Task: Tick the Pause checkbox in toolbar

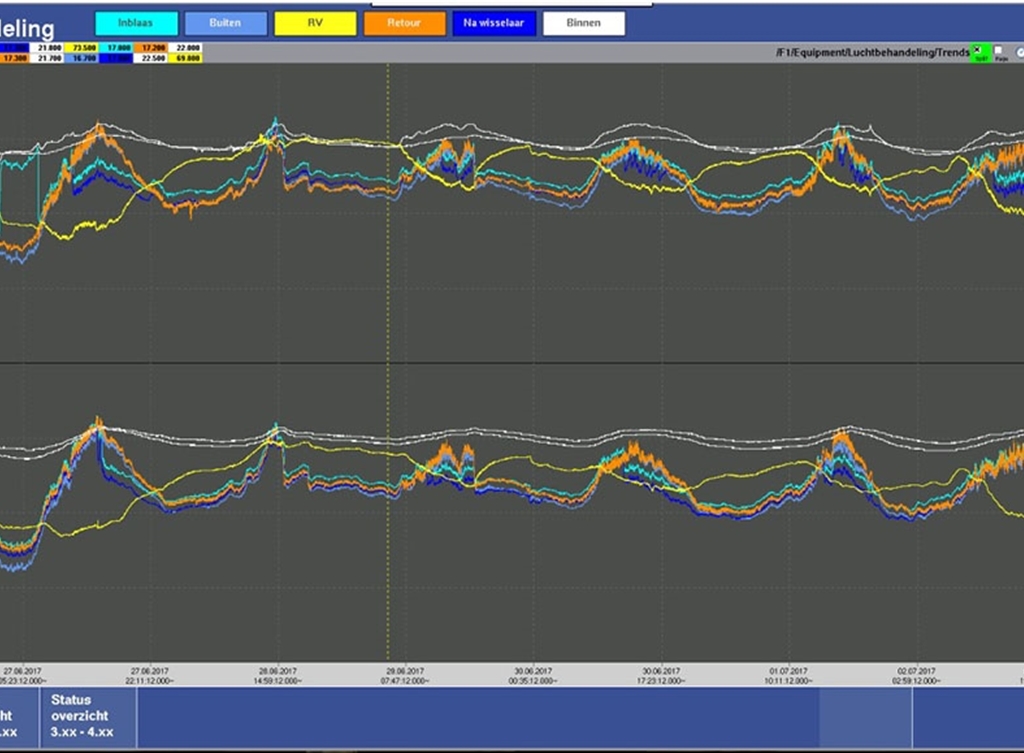Action: pyautogui.click(x=999, y=51)
